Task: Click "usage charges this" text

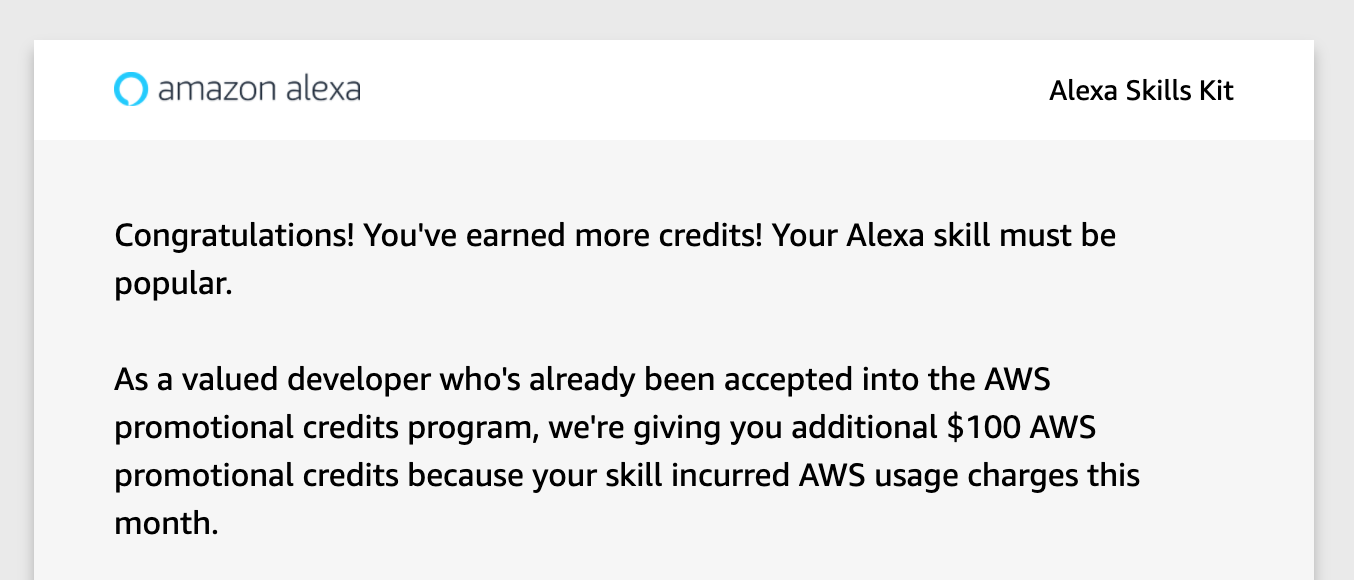Action: tap(1007, 475)
